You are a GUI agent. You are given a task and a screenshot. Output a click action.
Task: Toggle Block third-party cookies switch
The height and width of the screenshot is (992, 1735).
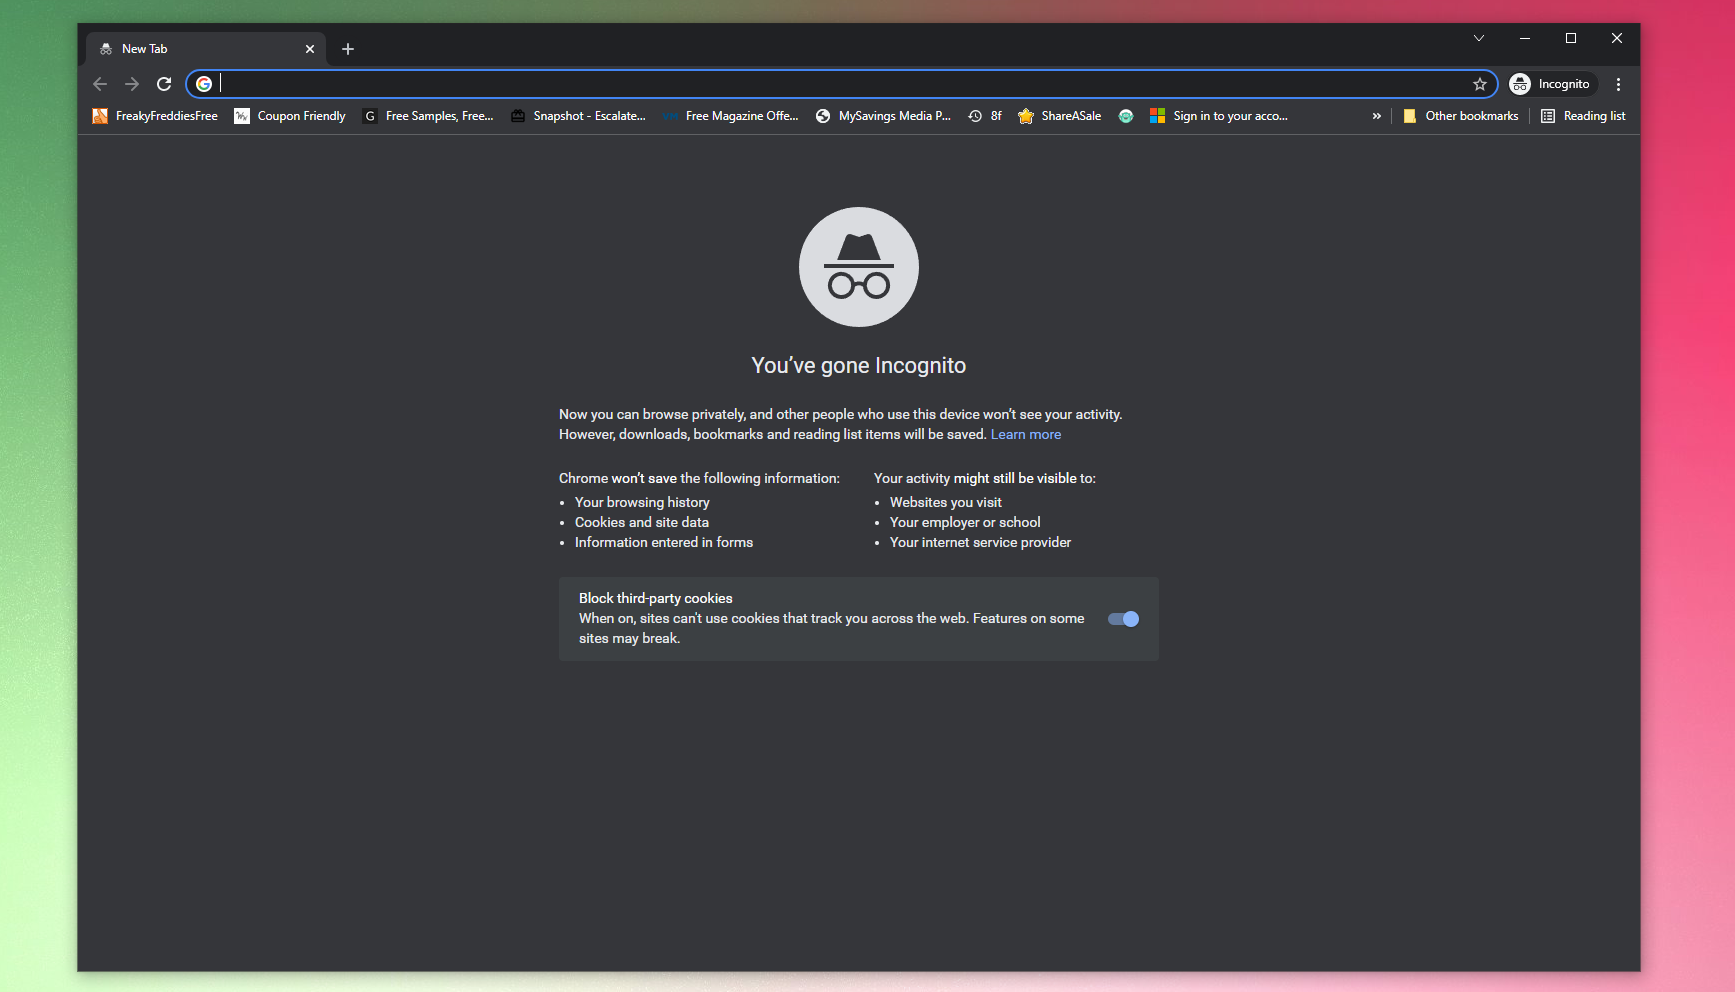pos(1123,619)
